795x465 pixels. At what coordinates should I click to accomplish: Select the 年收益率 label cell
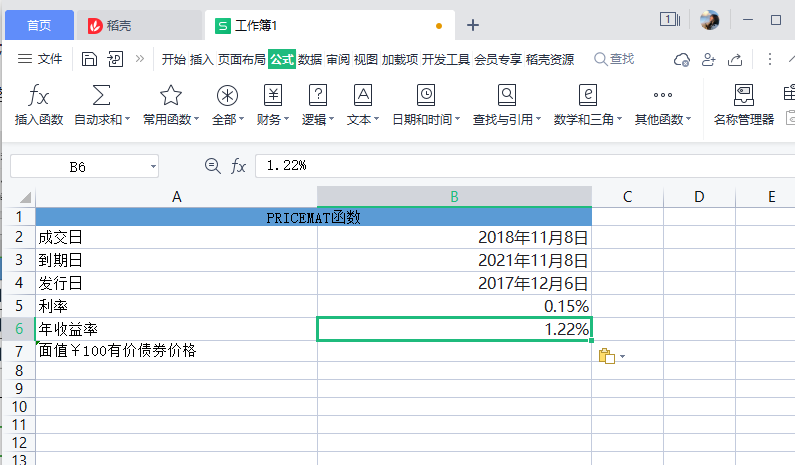click(x=176, y=329)
